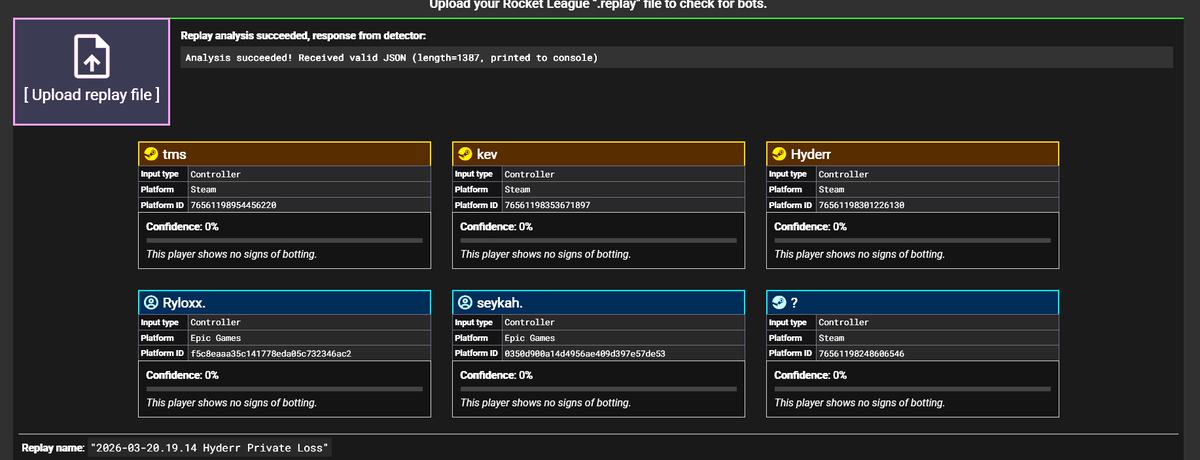Click Steam platform value in tms card
The image size is (1200, 460).
203,189
